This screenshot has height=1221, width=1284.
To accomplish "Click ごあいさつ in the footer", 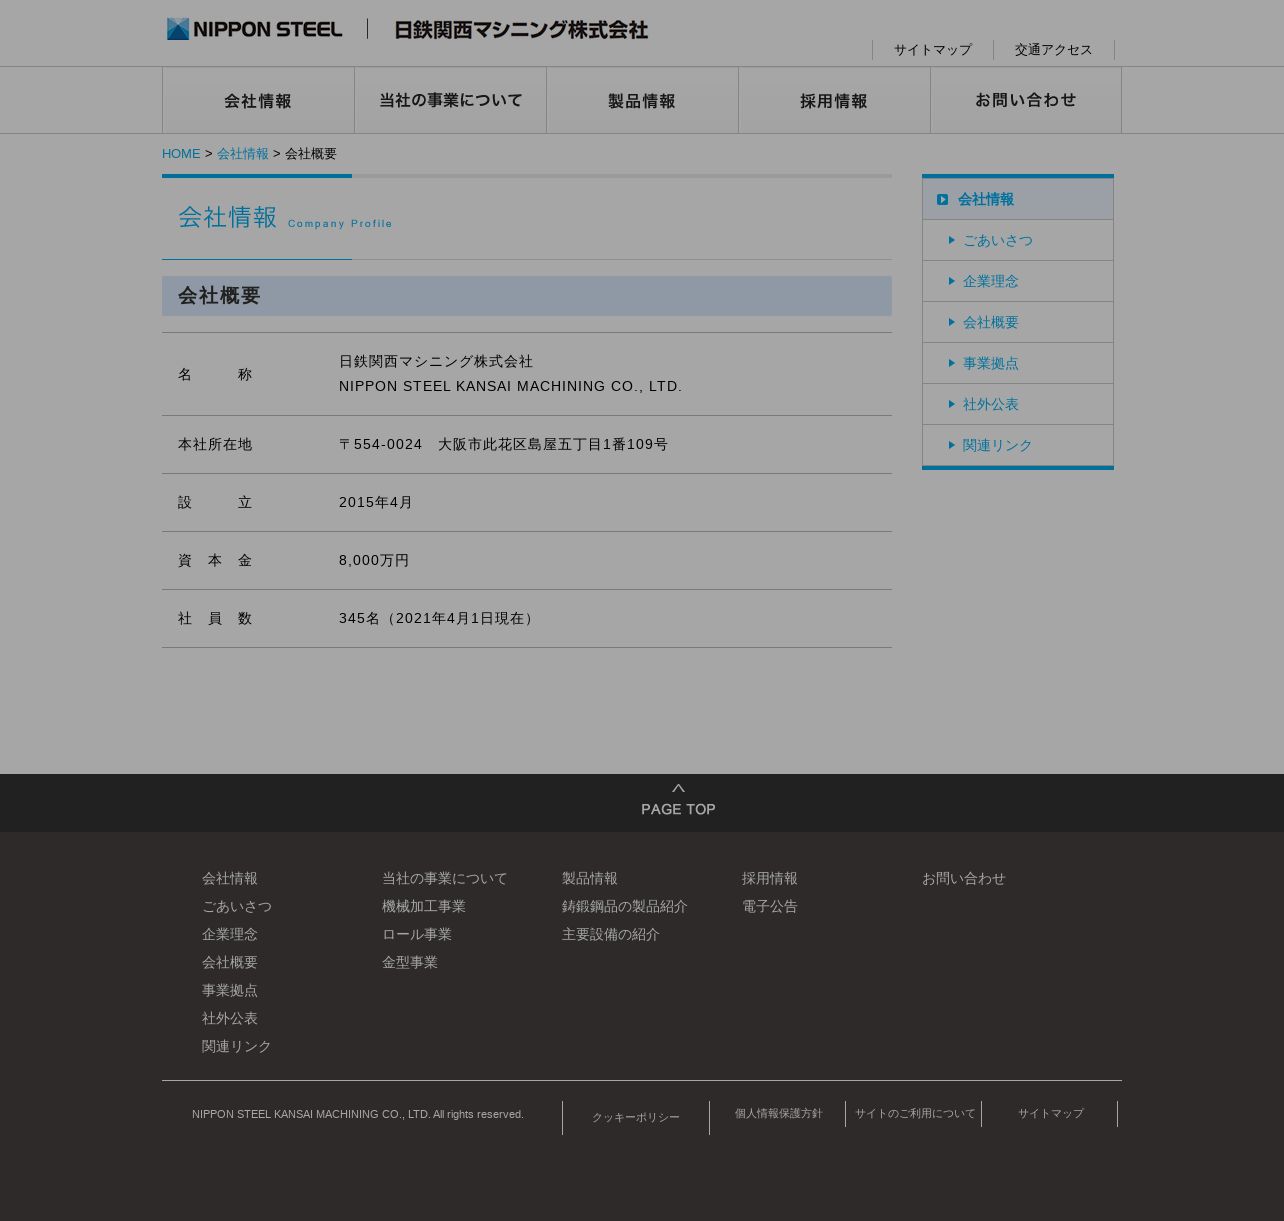I will pos(237,906).
